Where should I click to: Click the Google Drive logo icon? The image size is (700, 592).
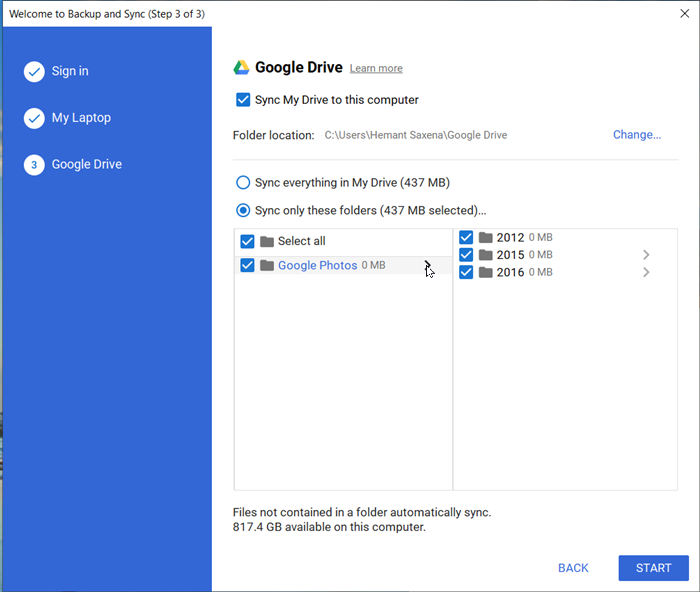tap(241, 68)
